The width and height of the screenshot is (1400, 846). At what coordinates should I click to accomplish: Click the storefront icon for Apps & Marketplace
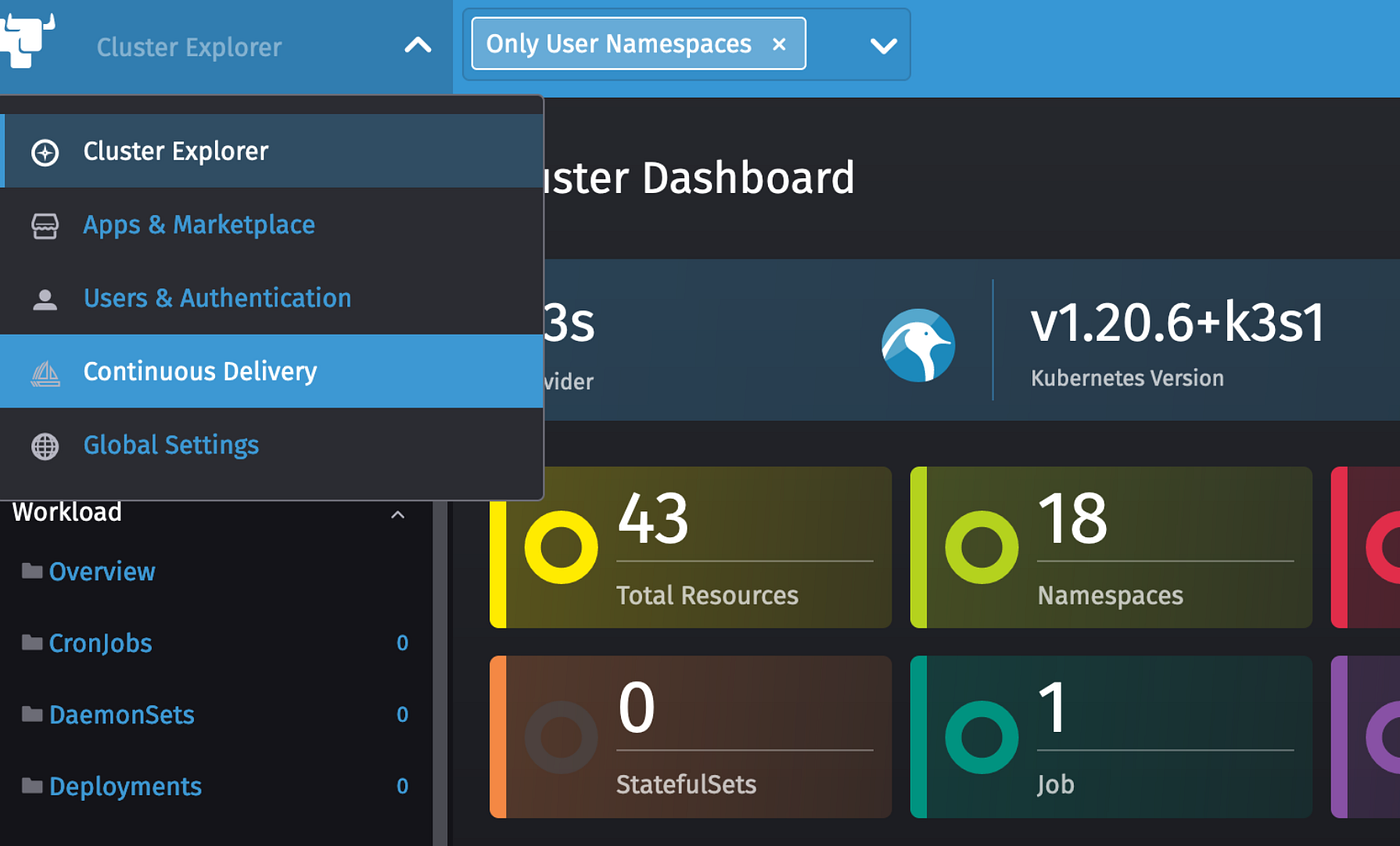click(x=45, y=226)
